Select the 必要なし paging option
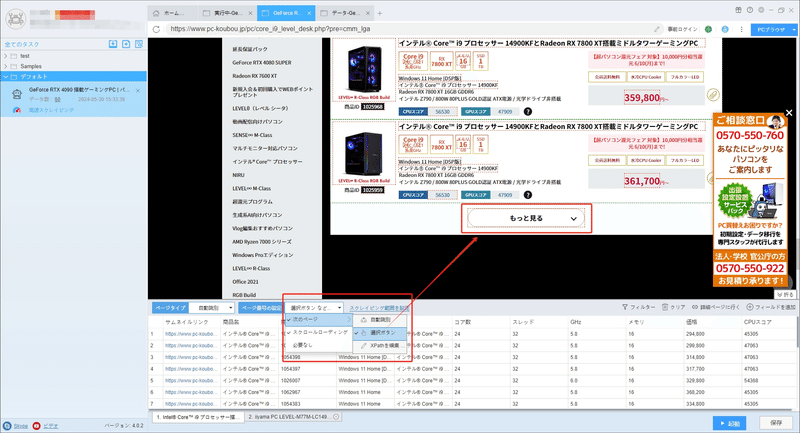The width and height of the screenshot is (800, 433). coord(318,345)
